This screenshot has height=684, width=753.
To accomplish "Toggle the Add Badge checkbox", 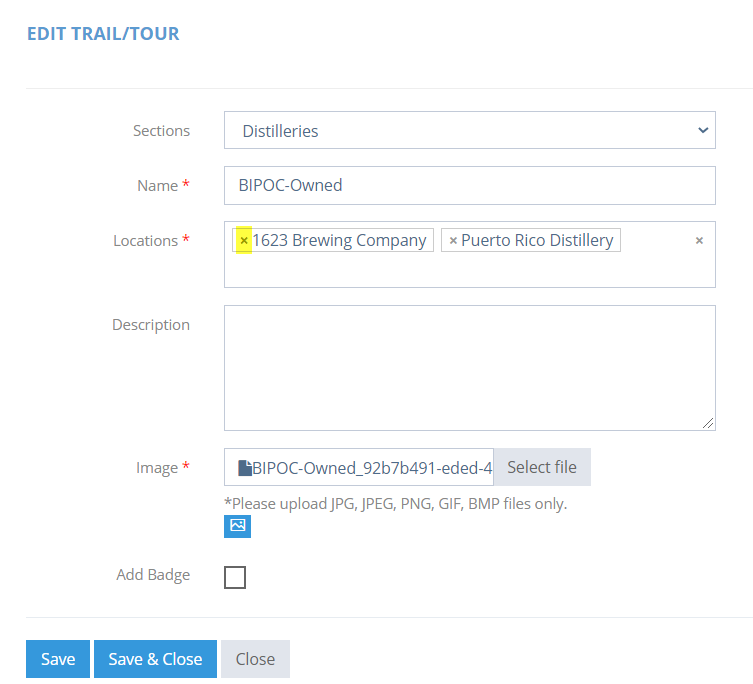I will [x=235, y=577].
